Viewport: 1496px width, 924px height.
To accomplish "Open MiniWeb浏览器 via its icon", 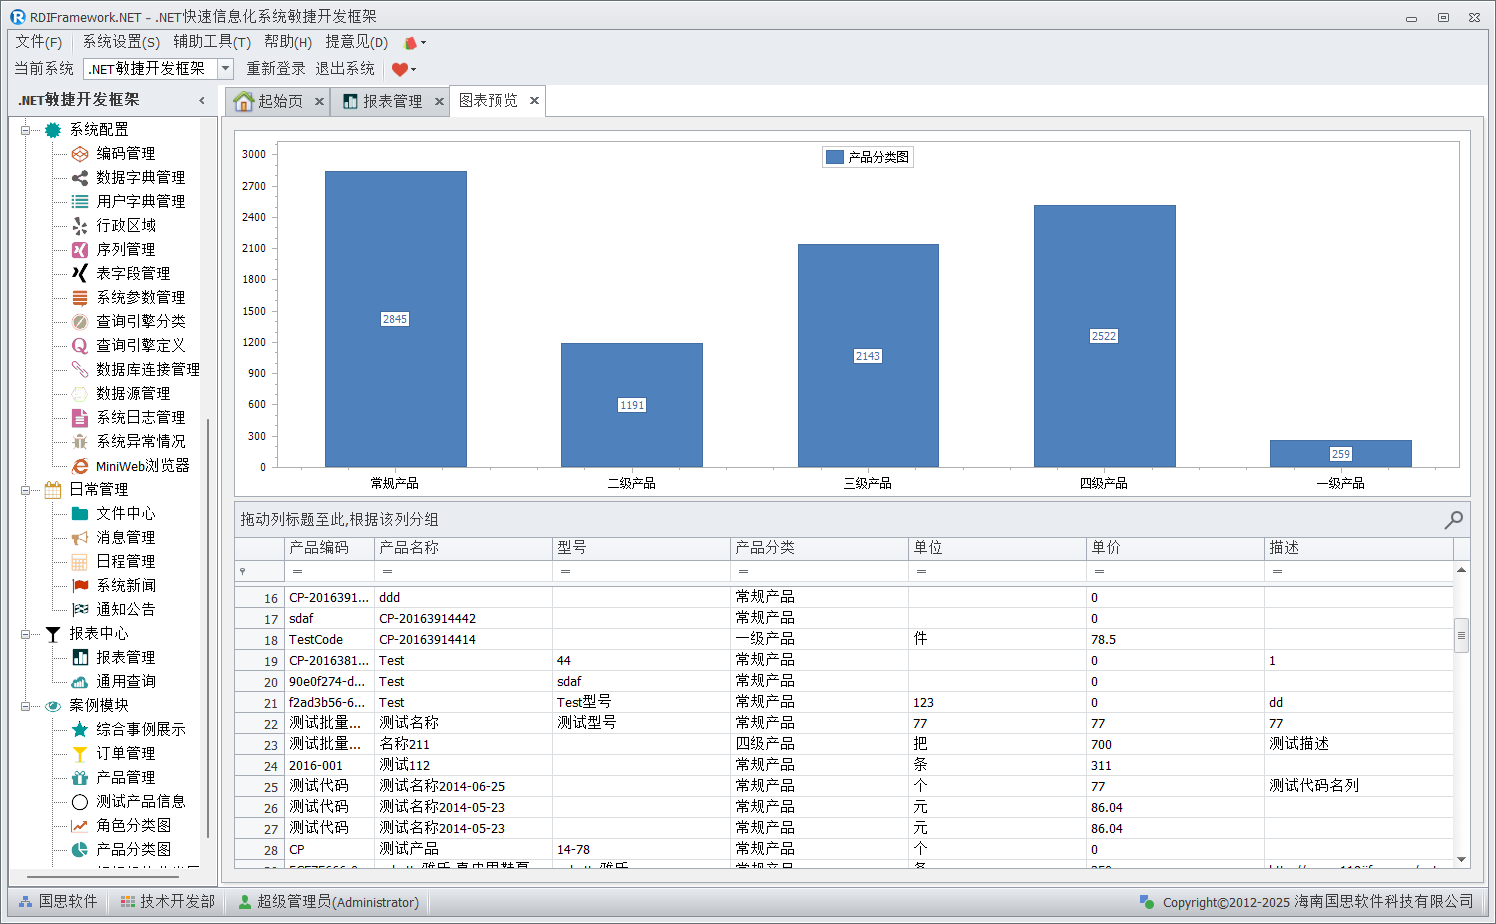I will pyautogui.click(x=80, y=466).
